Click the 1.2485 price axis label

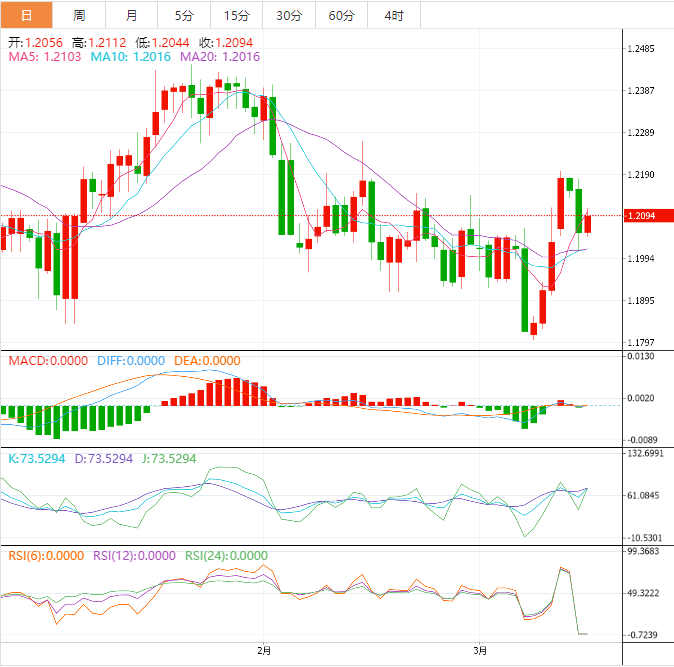point(641,49)
